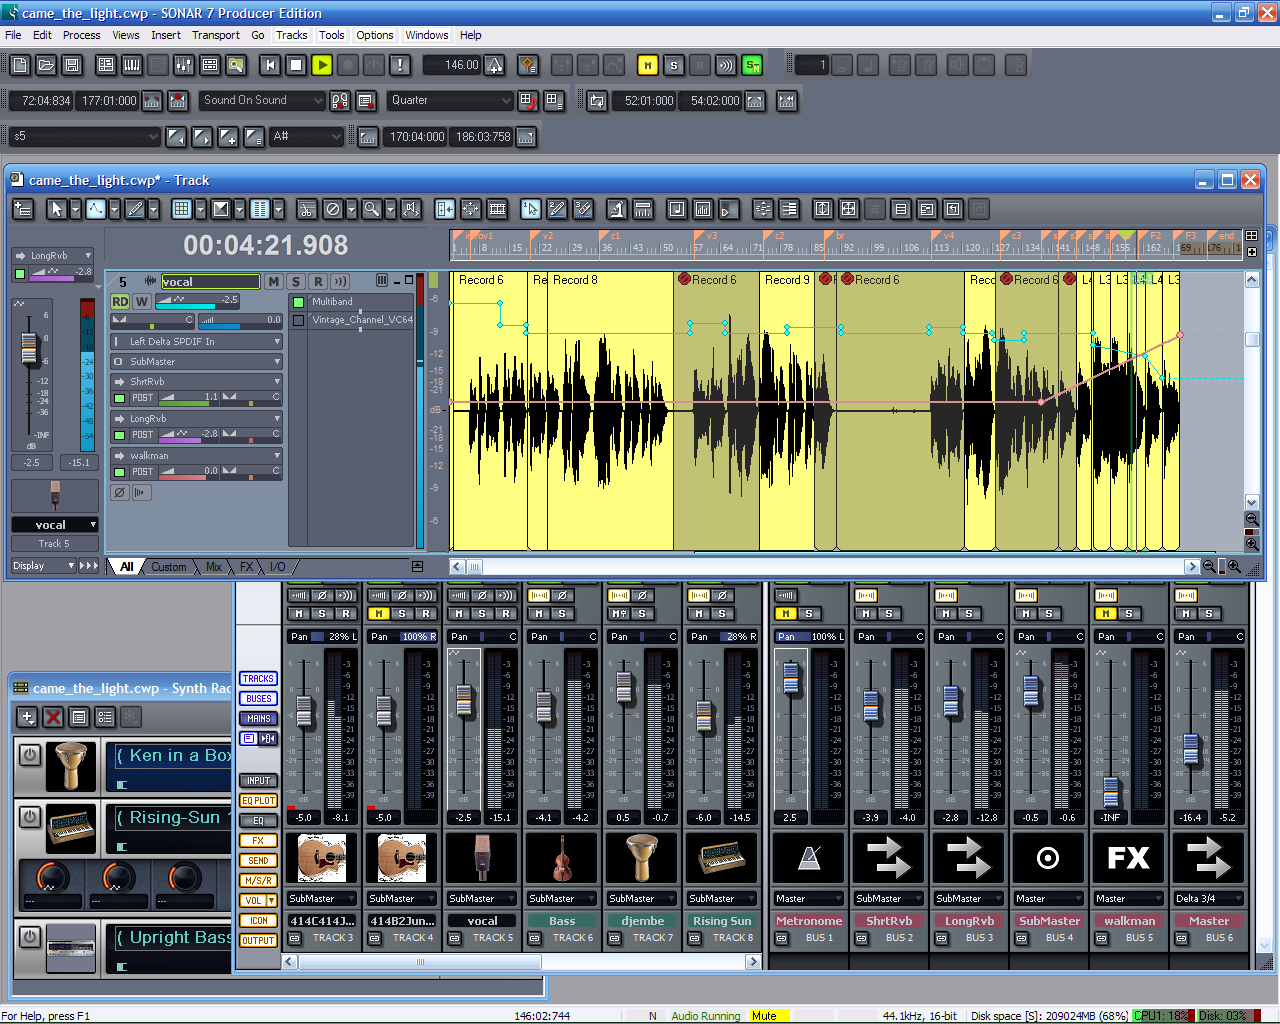
Task: Toggle the vocal track Record R button
Action: click(318, 282)
